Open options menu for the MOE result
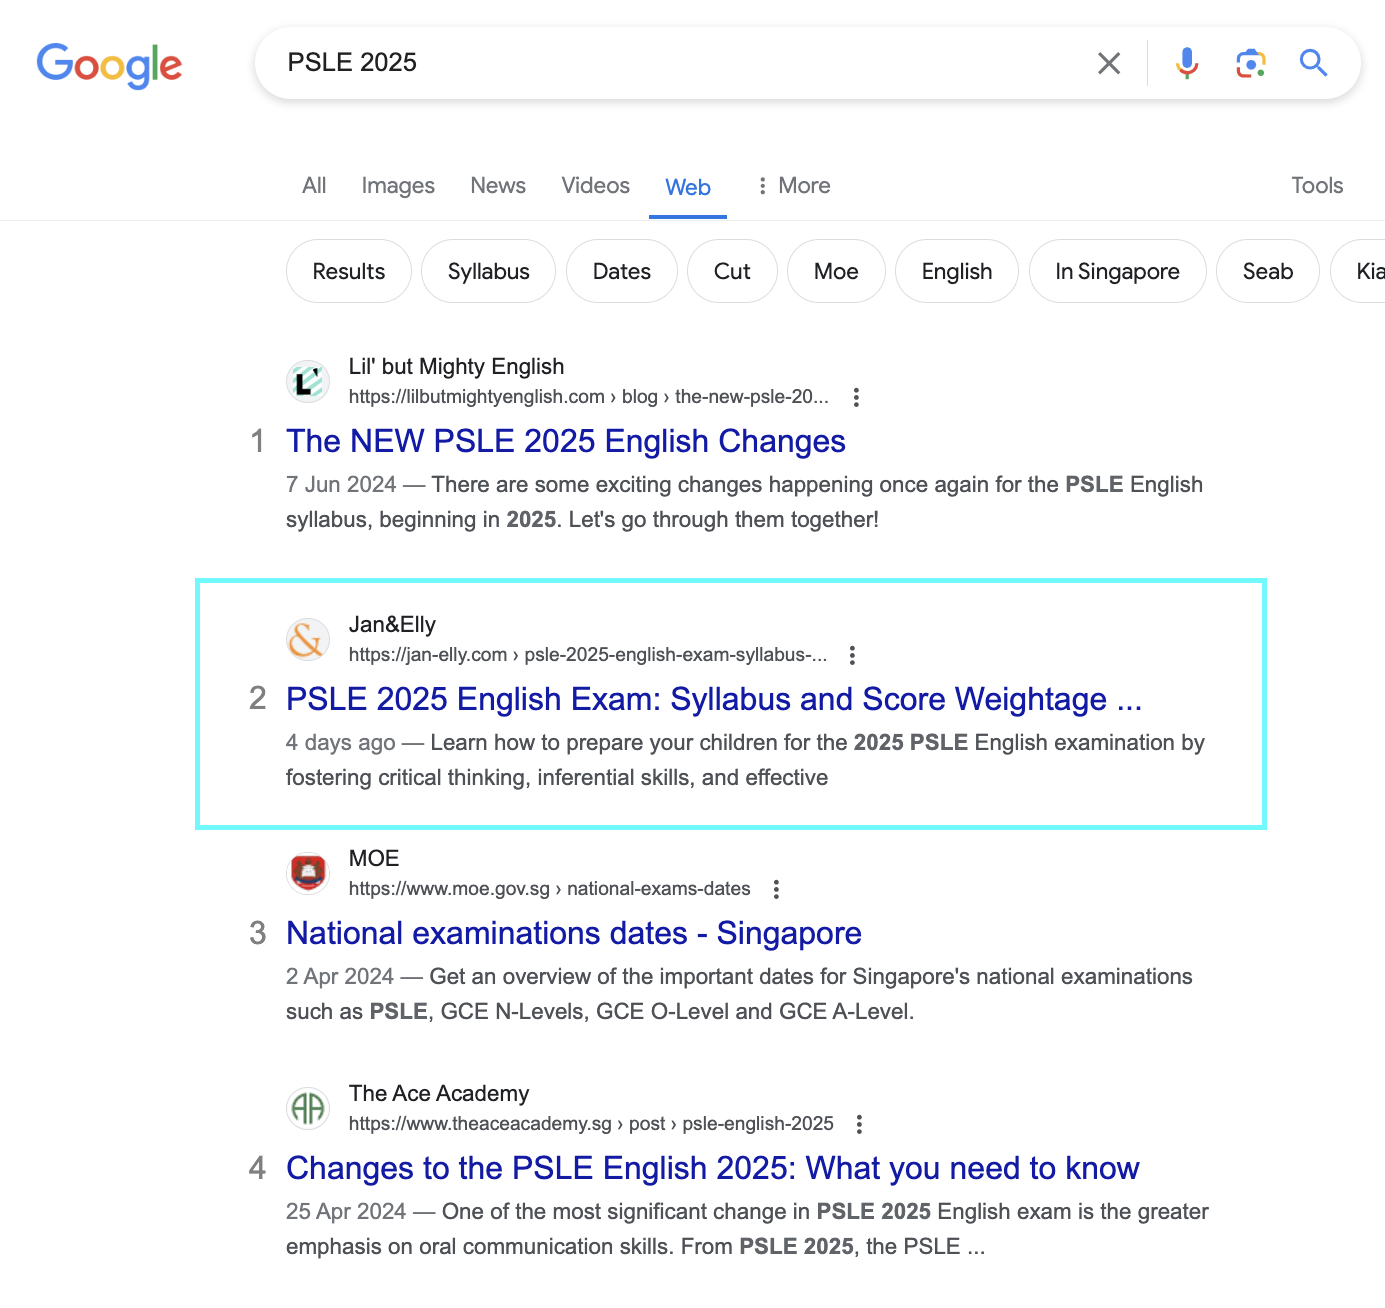 [776, 888]
